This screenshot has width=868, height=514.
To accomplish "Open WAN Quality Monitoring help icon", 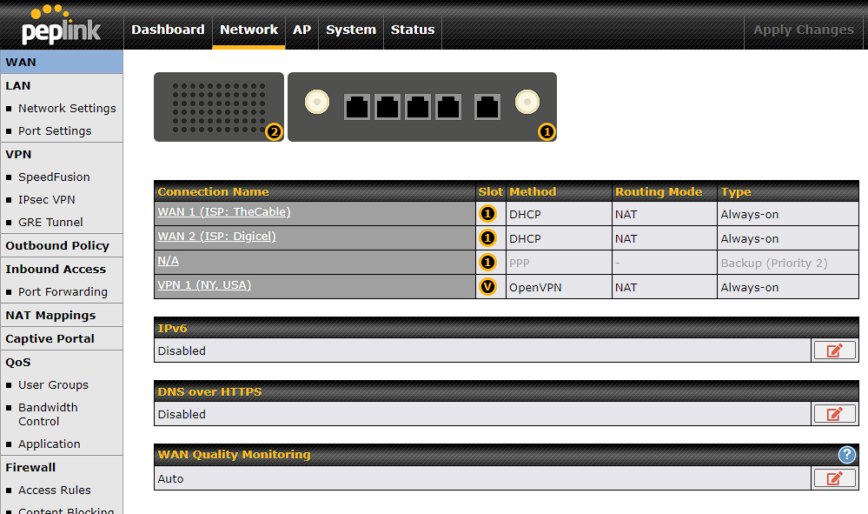I will [846, 455].
